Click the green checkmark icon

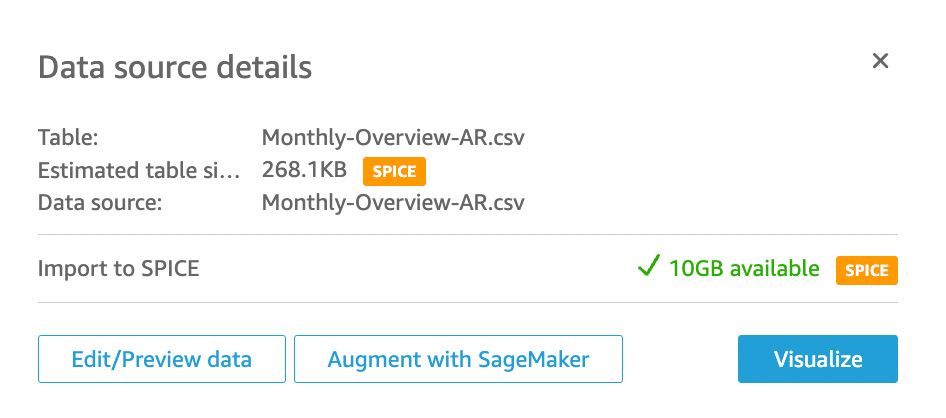648,267
